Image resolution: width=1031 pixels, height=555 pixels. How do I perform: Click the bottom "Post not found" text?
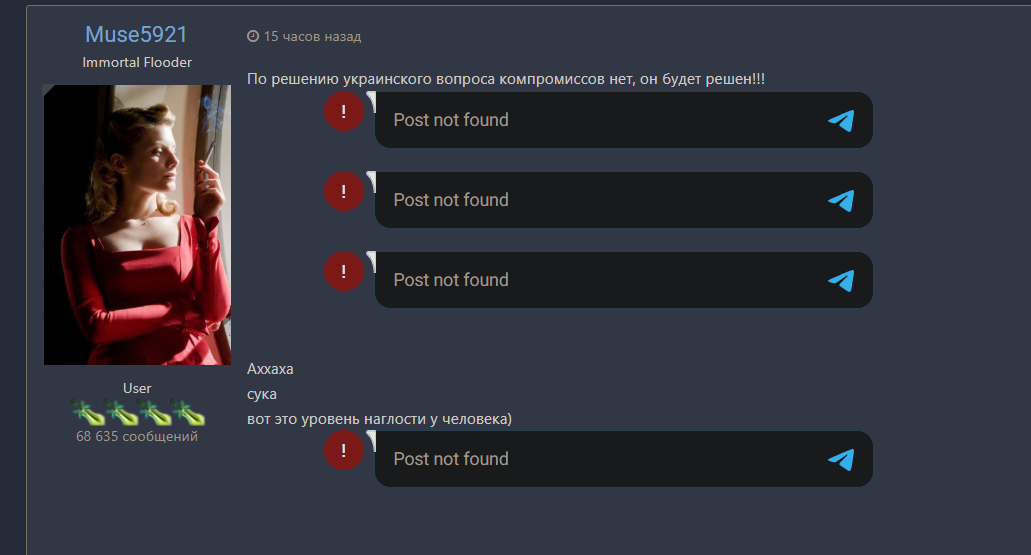click(x=451, y=459)
